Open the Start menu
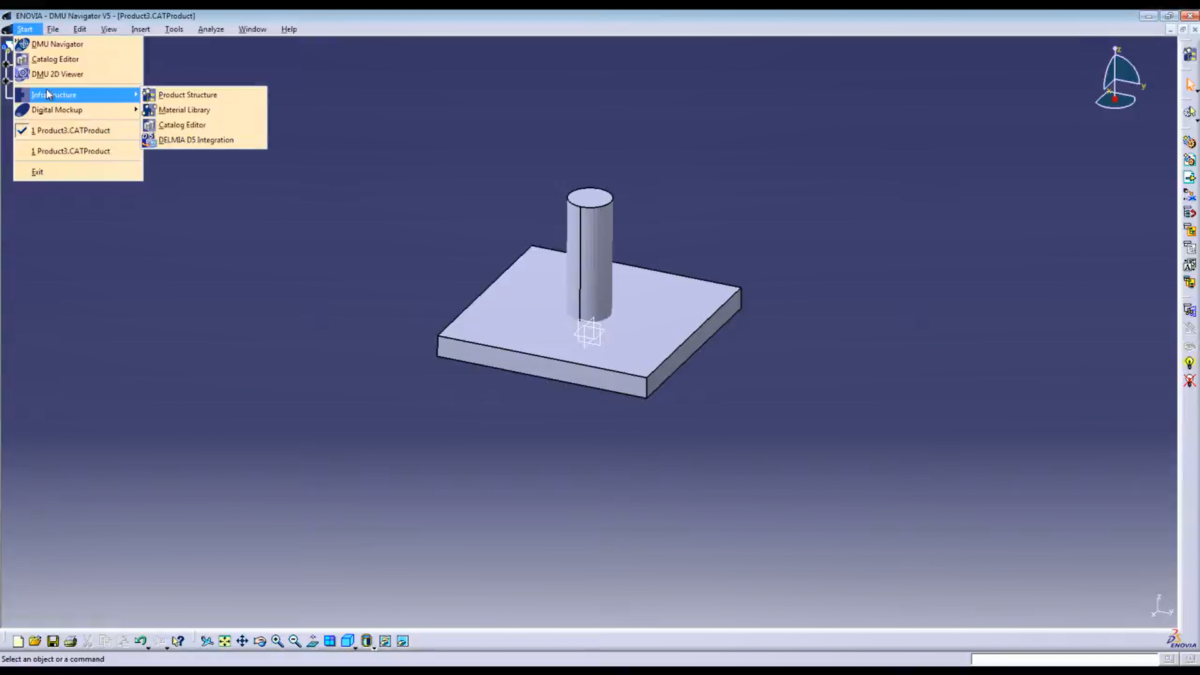The image size is (1200, 675). pyautogui.click(x=24, y=29)
